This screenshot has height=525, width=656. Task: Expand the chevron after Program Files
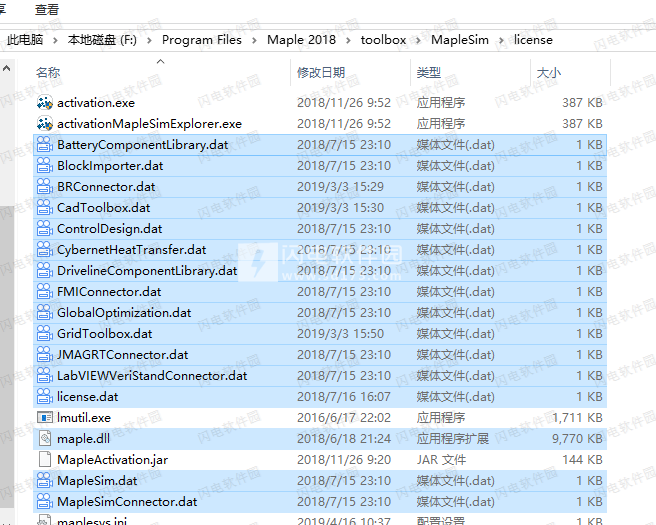pyautogui.click(x=254, y=41)
